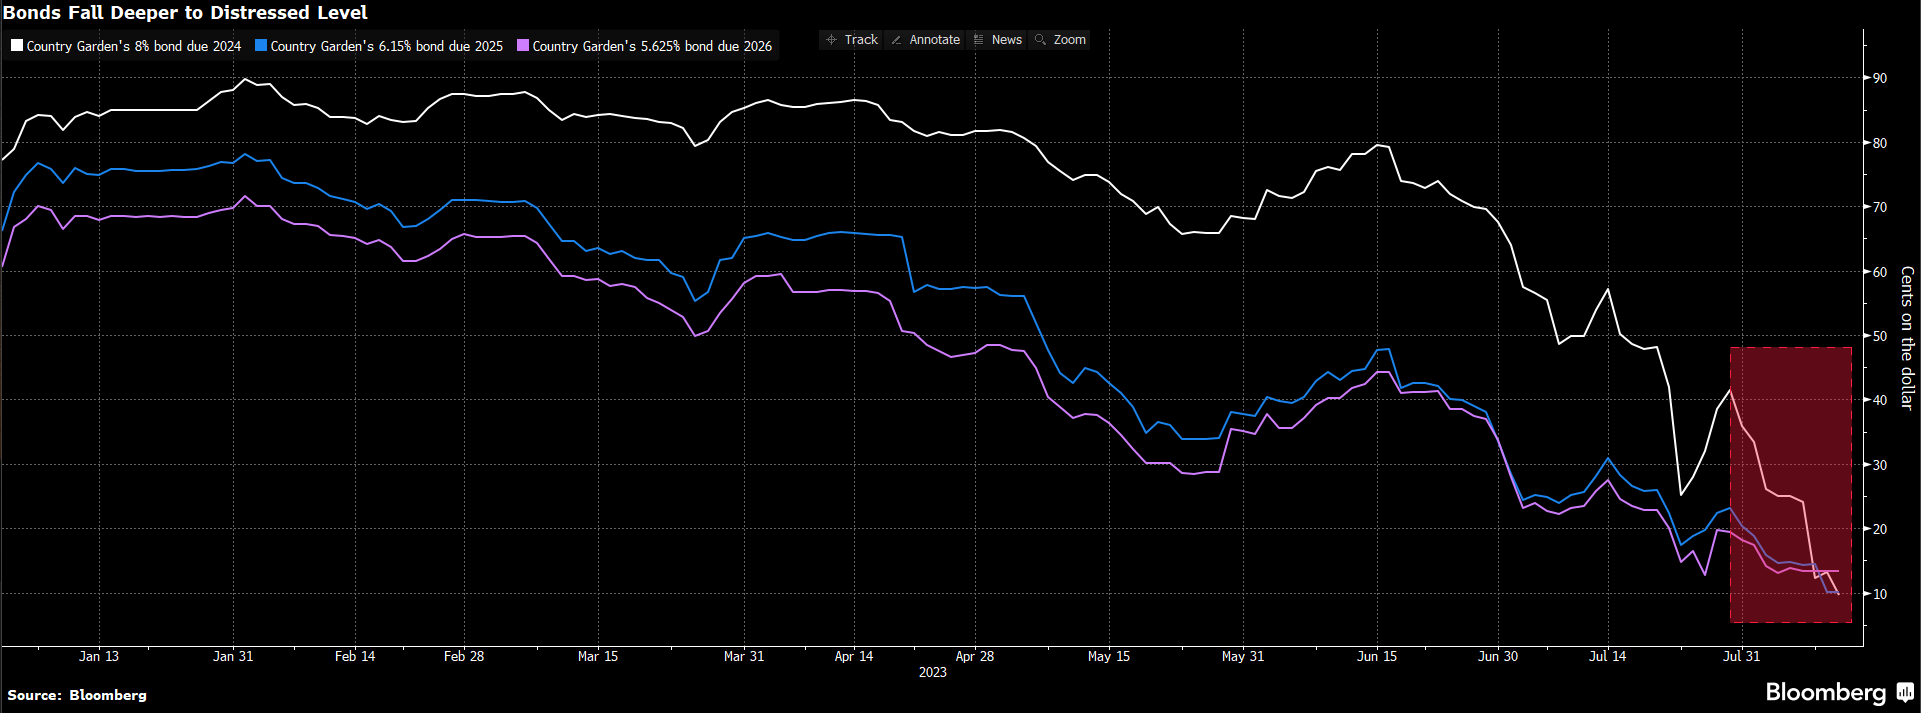Click the Jul 31 date axis label

(x=1742, y=656)
